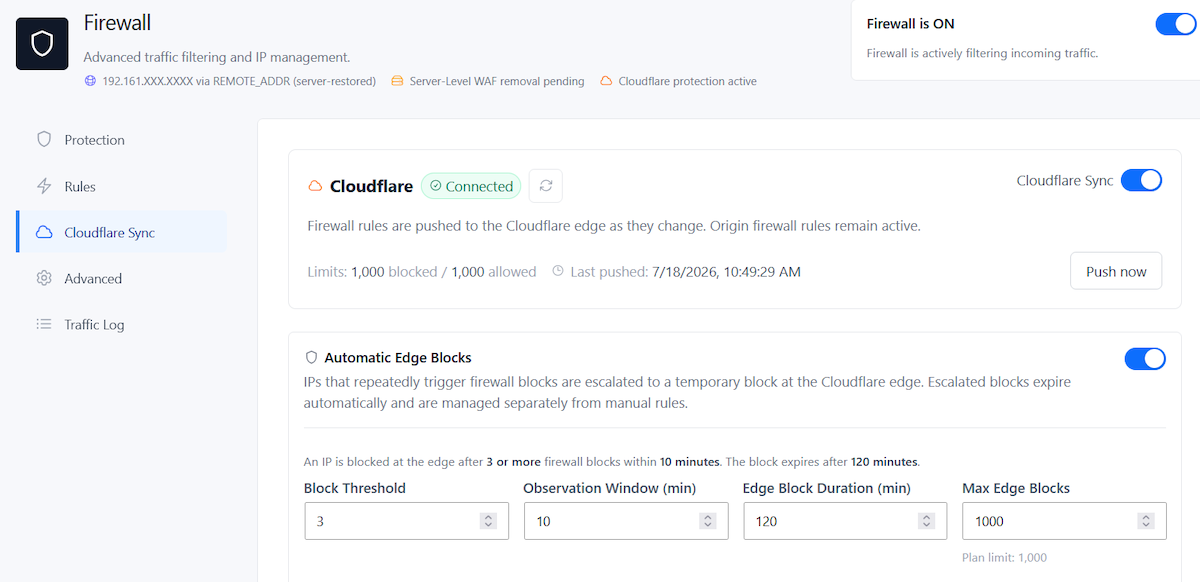Viewport: 1200px width, 582px height.
Task: Adjust the Observation Window stepper arrows
Action: pos(707,521)
